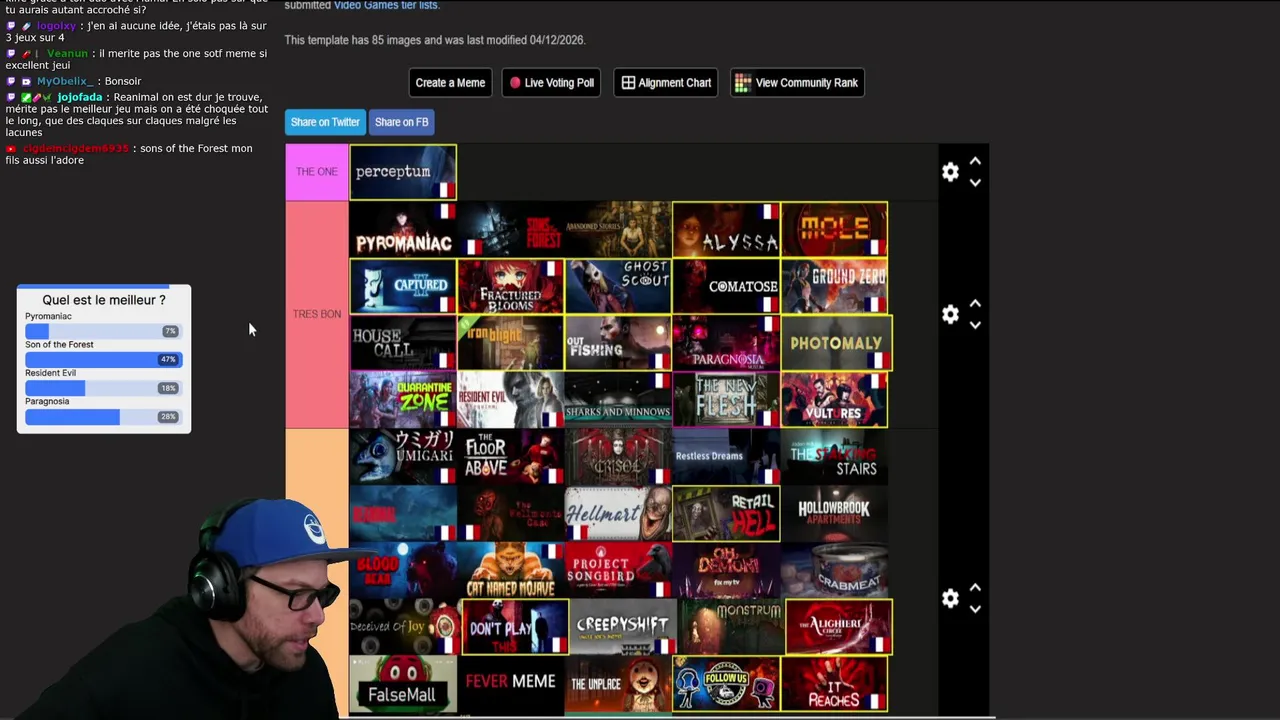Pick the Monstrum tile

point(732,627)
